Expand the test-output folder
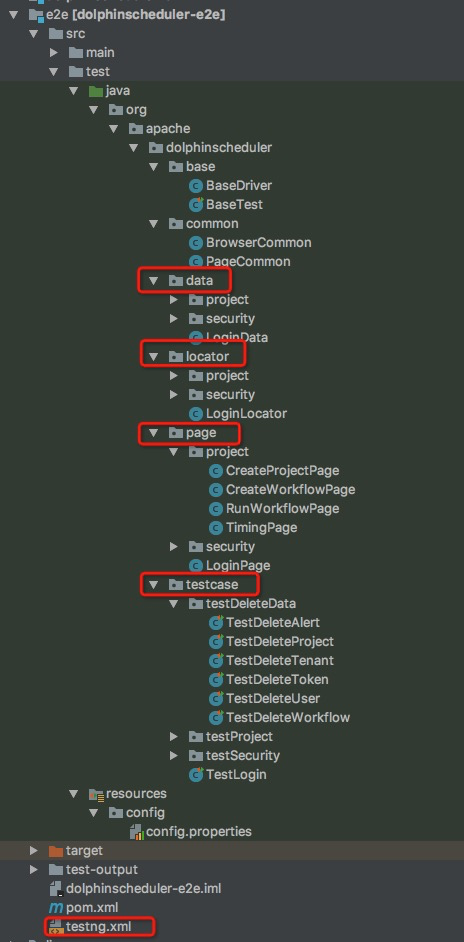The height and width of the screenshot is (942, 464). tap(34, 869)
